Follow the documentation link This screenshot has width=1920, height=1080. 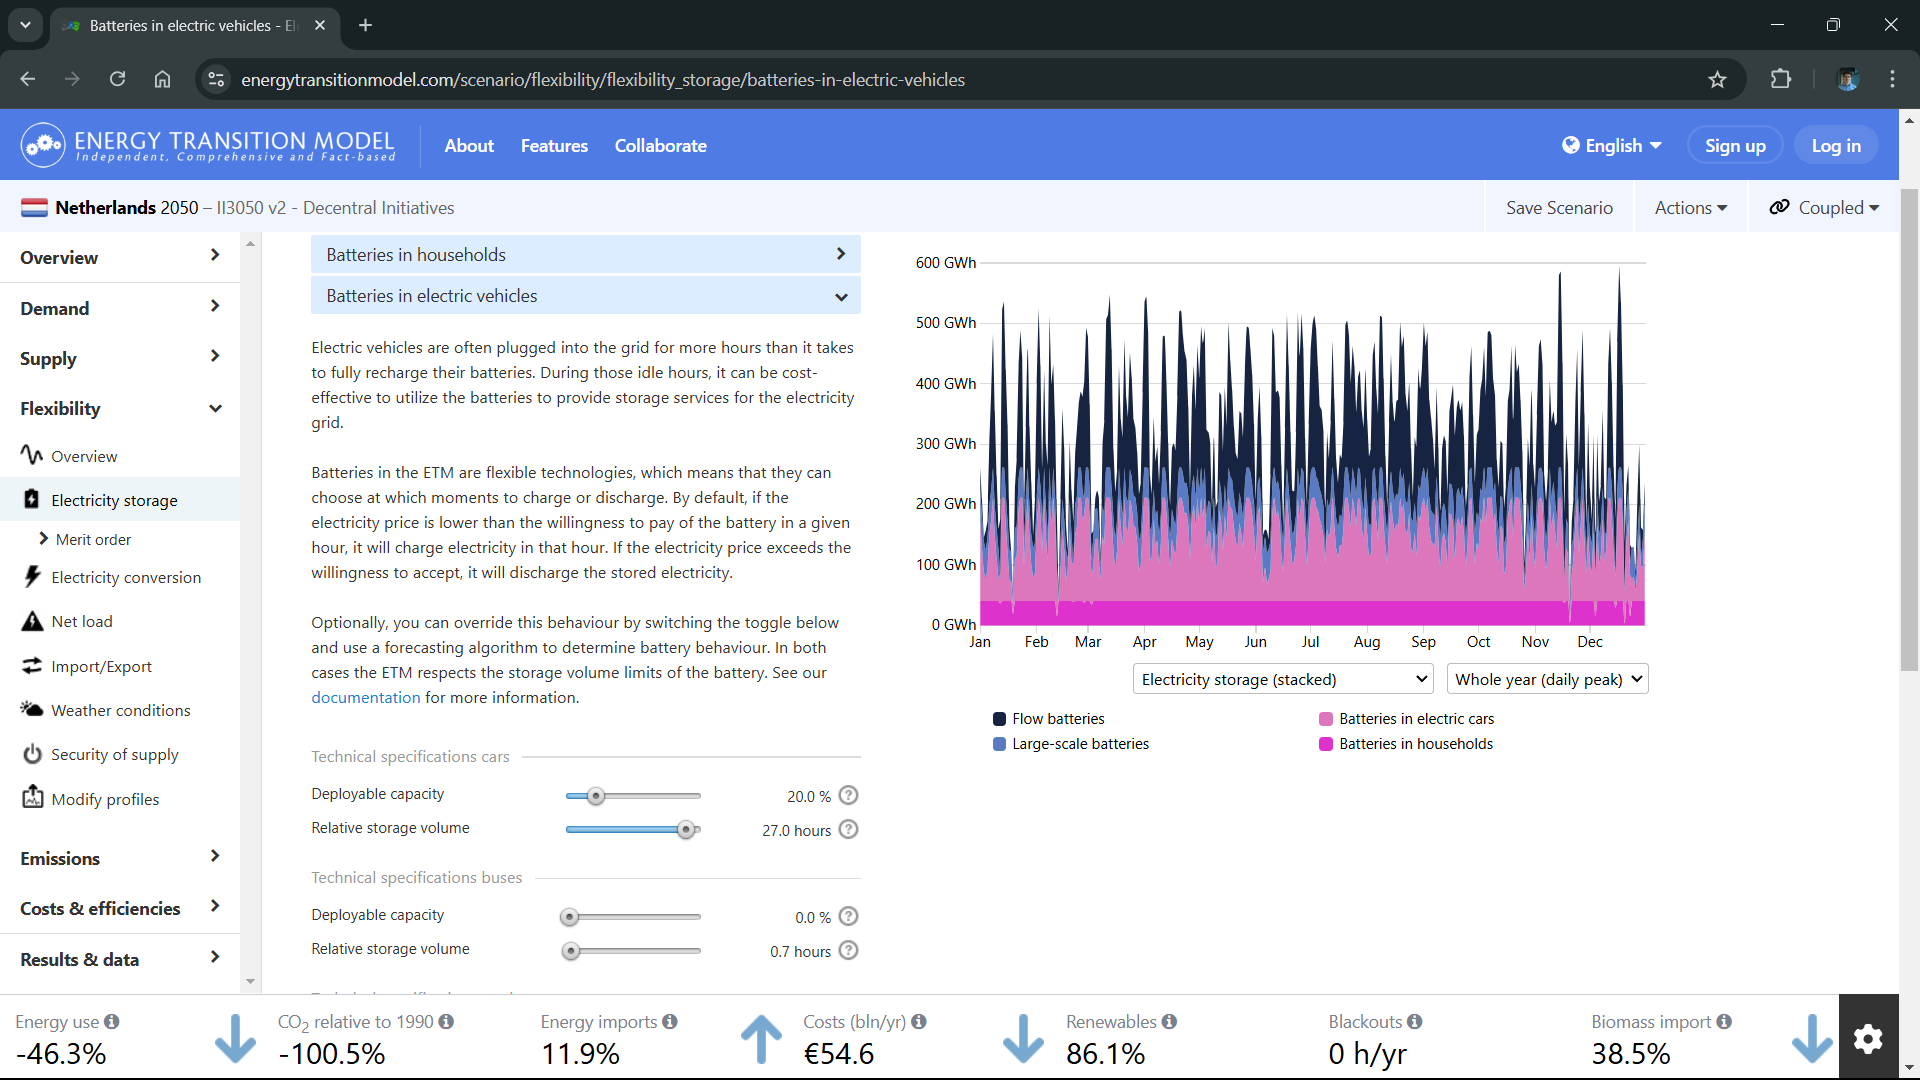tap(365, 698)
